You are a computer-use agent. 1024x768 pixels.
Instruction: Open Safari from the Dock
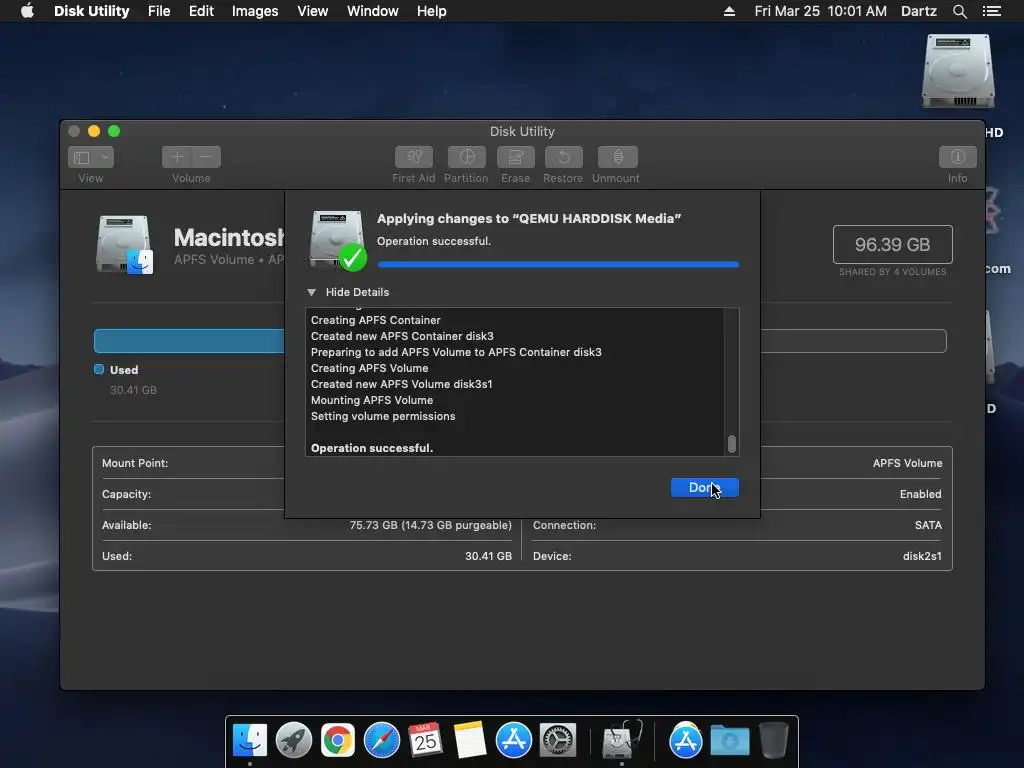click(x=381, y=740)
